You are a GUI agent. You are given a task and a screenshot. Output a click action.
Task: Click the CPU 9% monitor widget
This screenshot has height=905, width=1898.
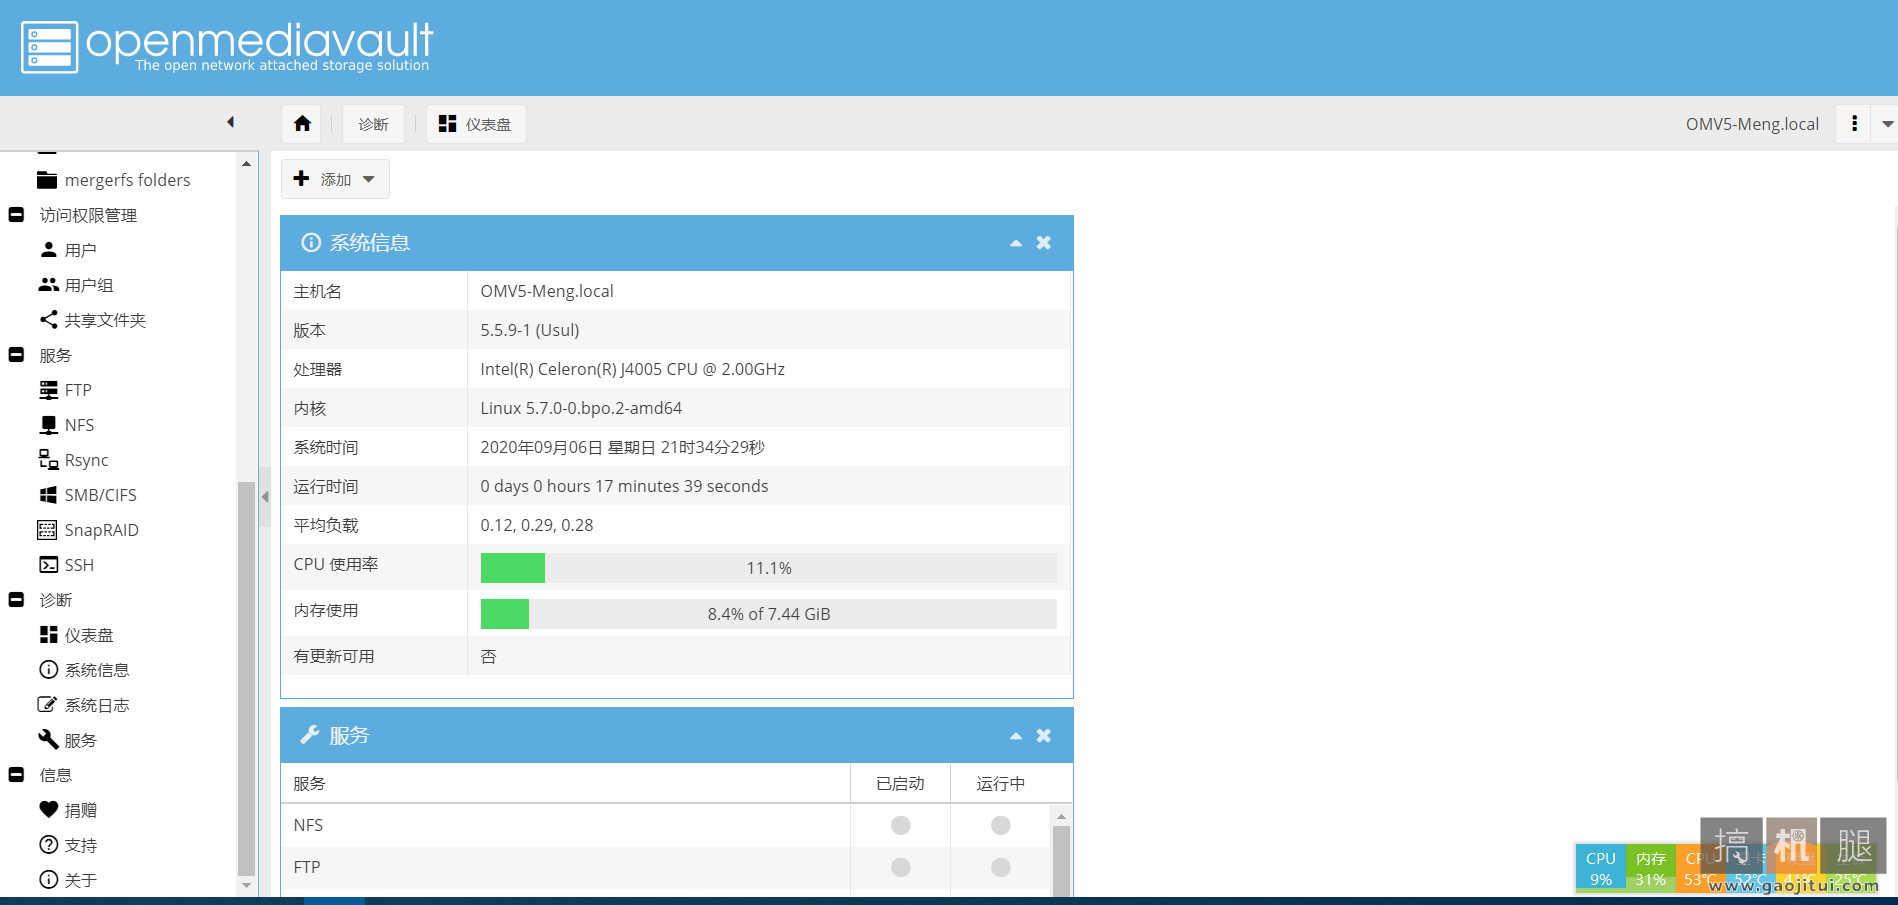[x=1601, y=868]
